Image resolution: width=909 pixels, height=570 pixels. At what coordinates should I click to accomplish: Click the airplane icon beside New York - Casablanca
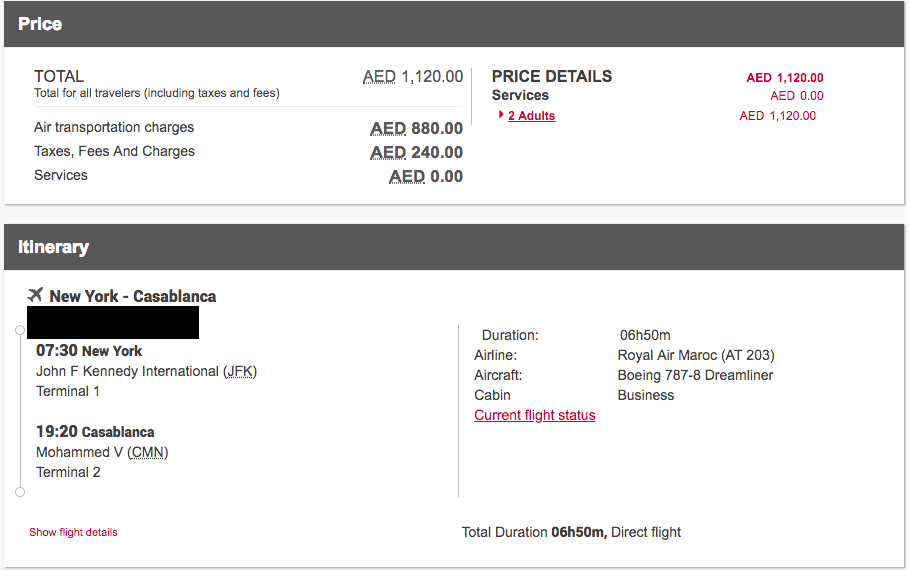[x=35, y=295]
